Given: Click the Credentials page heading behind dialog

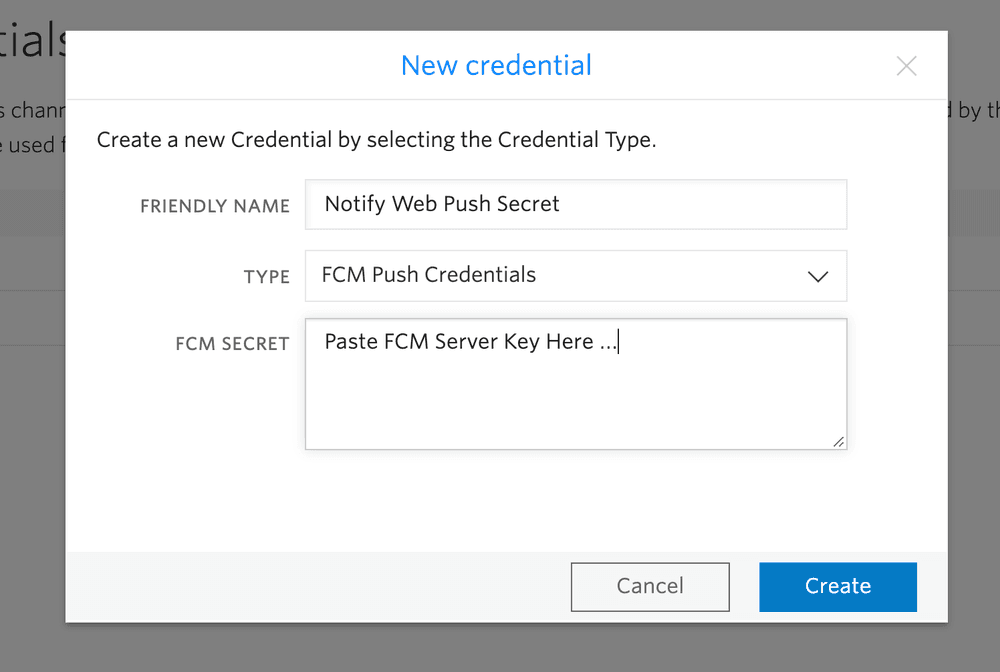Looking at the screenshot, I should (30, 38).
